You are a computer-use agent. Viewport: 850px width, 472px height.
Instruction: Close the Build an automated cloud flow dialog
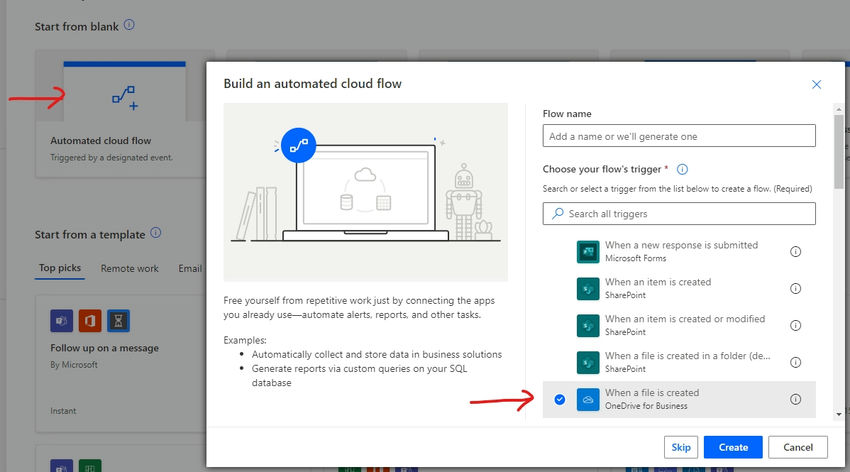(x=817, y=85)
